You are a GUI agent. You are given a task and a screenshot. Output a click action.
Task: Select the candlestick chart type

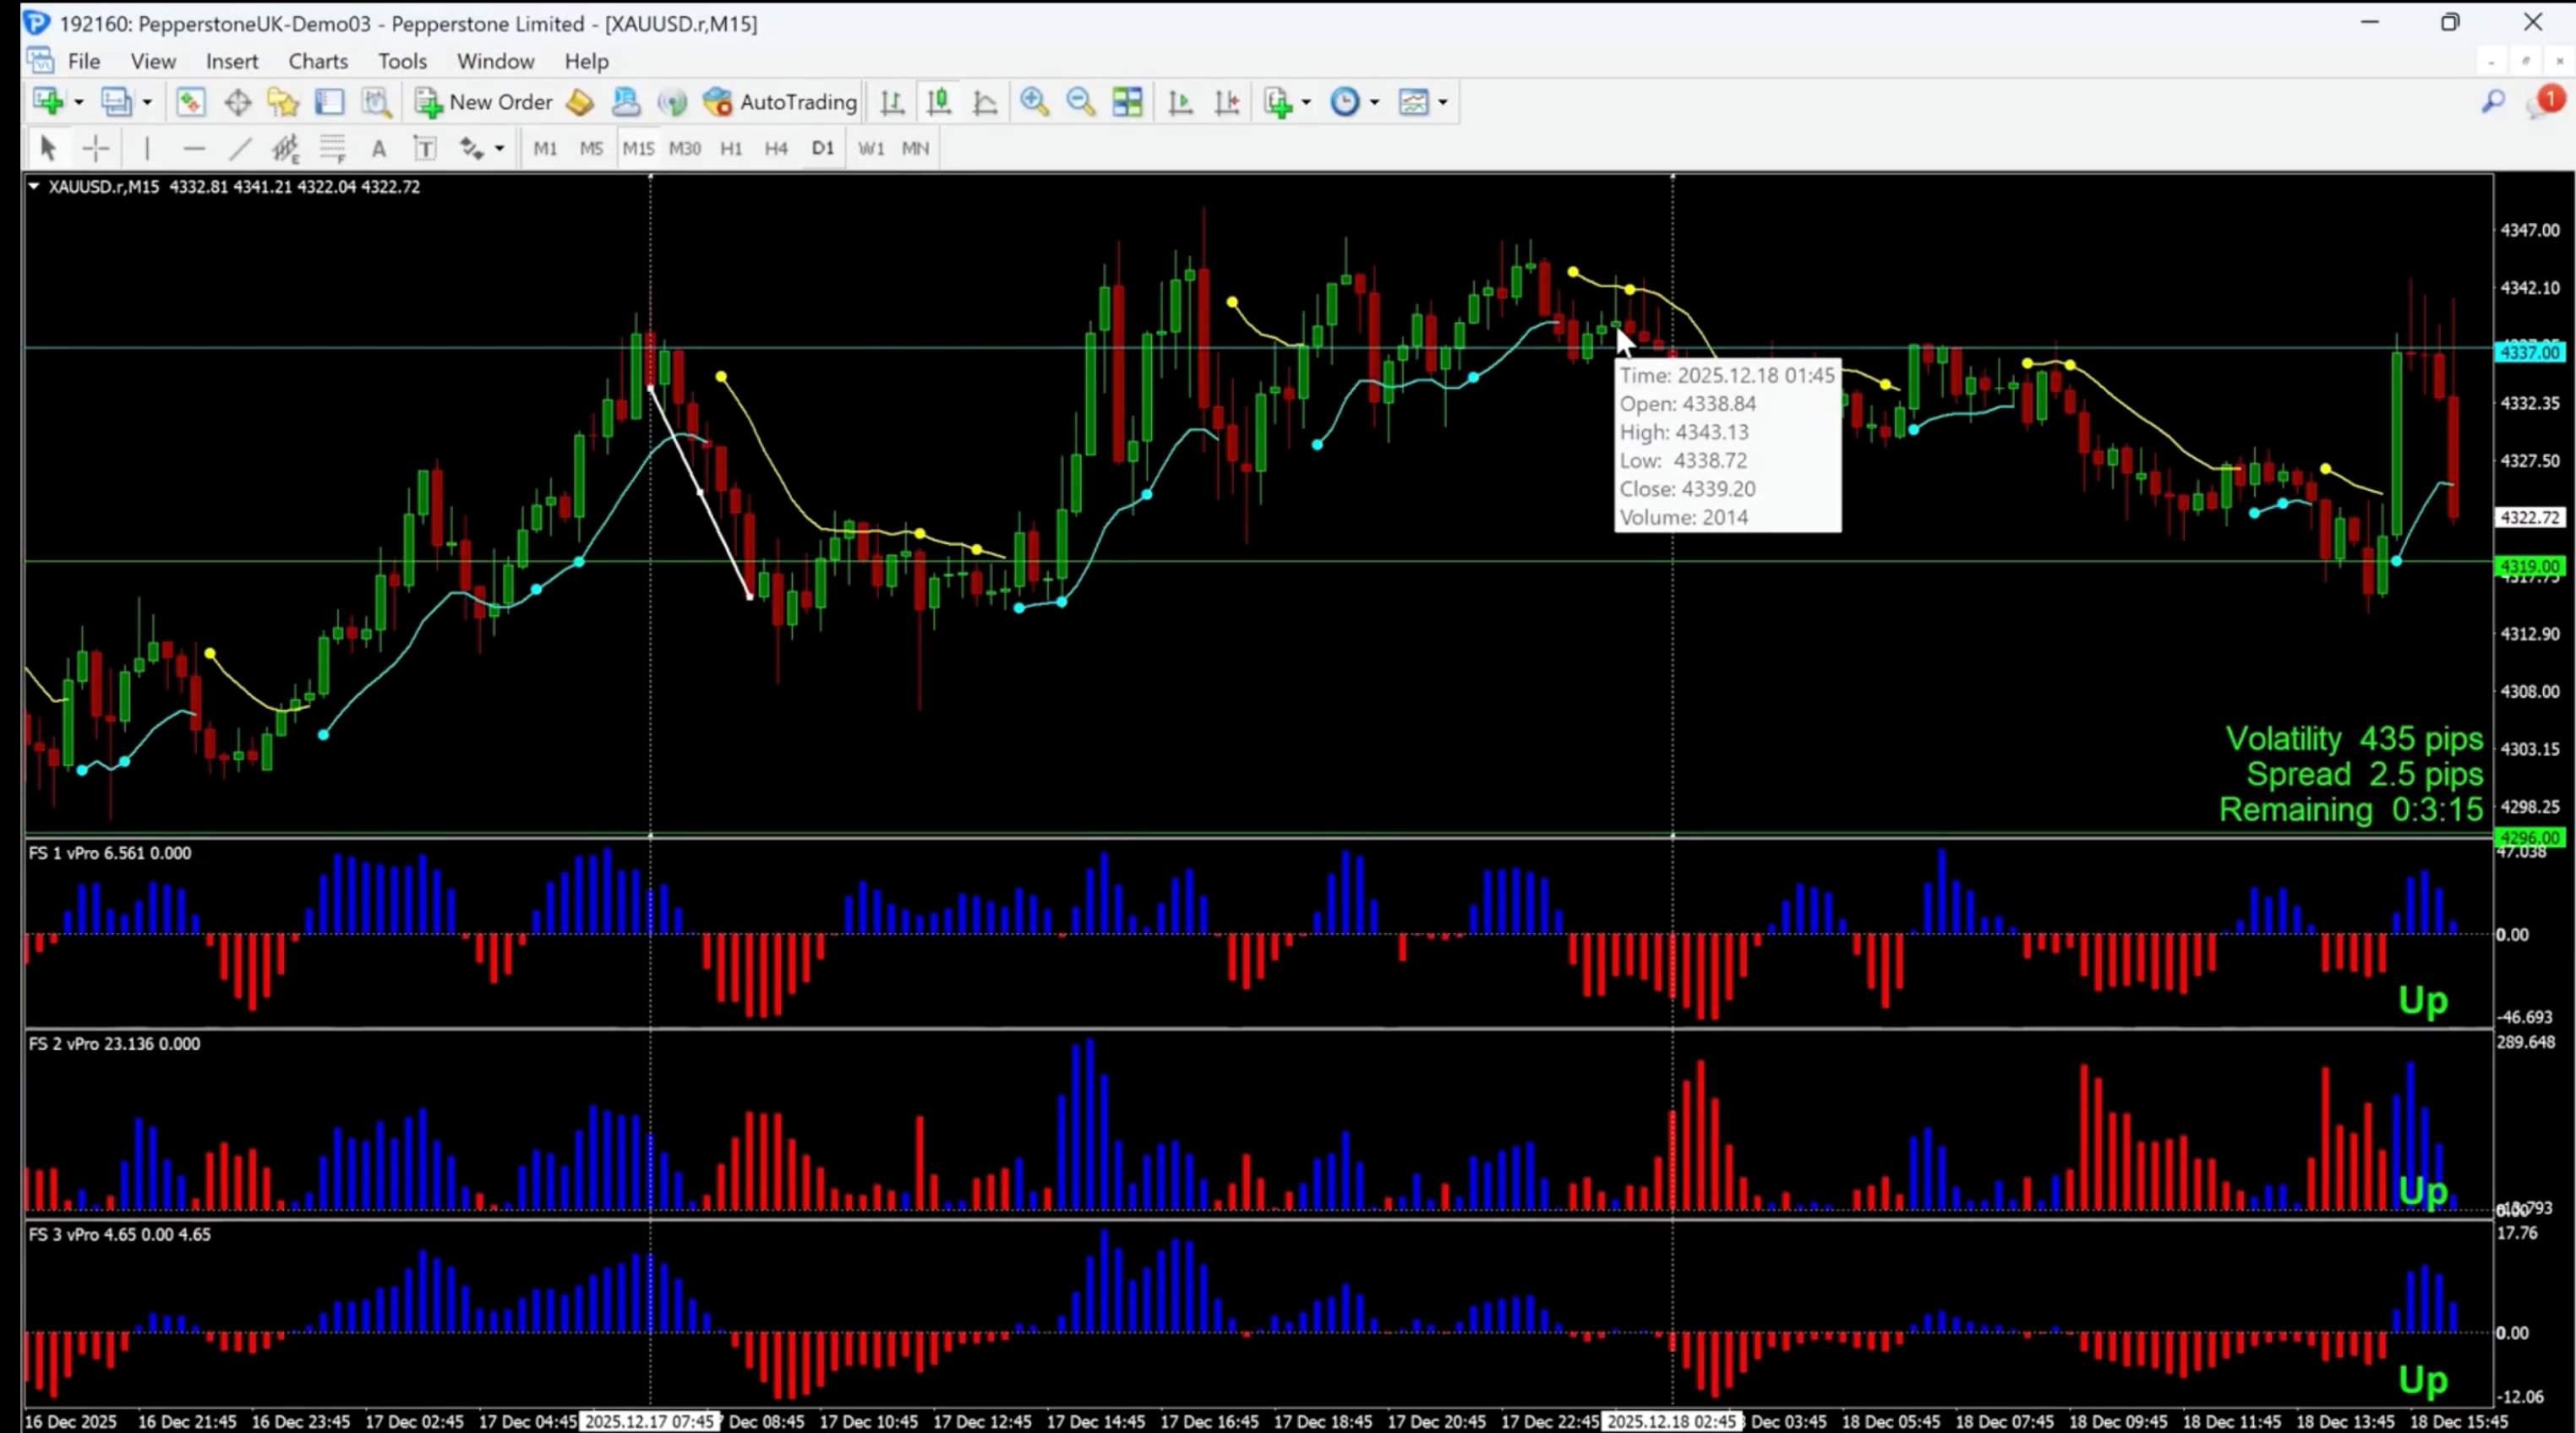point(938,101)
